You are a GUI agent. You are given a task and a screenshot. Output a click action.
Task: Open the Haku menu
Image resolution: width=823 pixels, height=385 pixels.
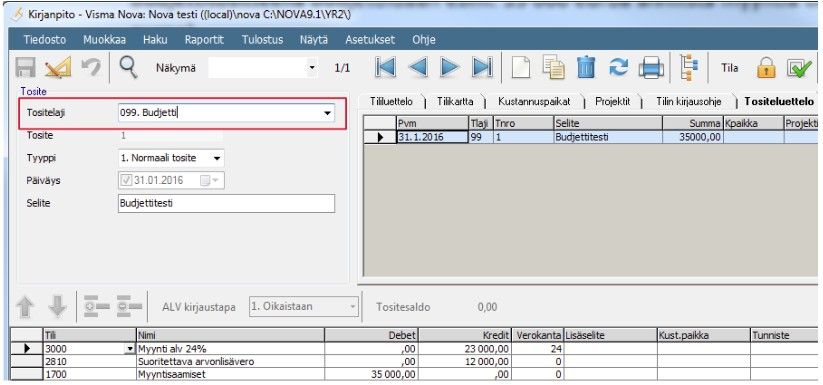click(x=155, y=40)
